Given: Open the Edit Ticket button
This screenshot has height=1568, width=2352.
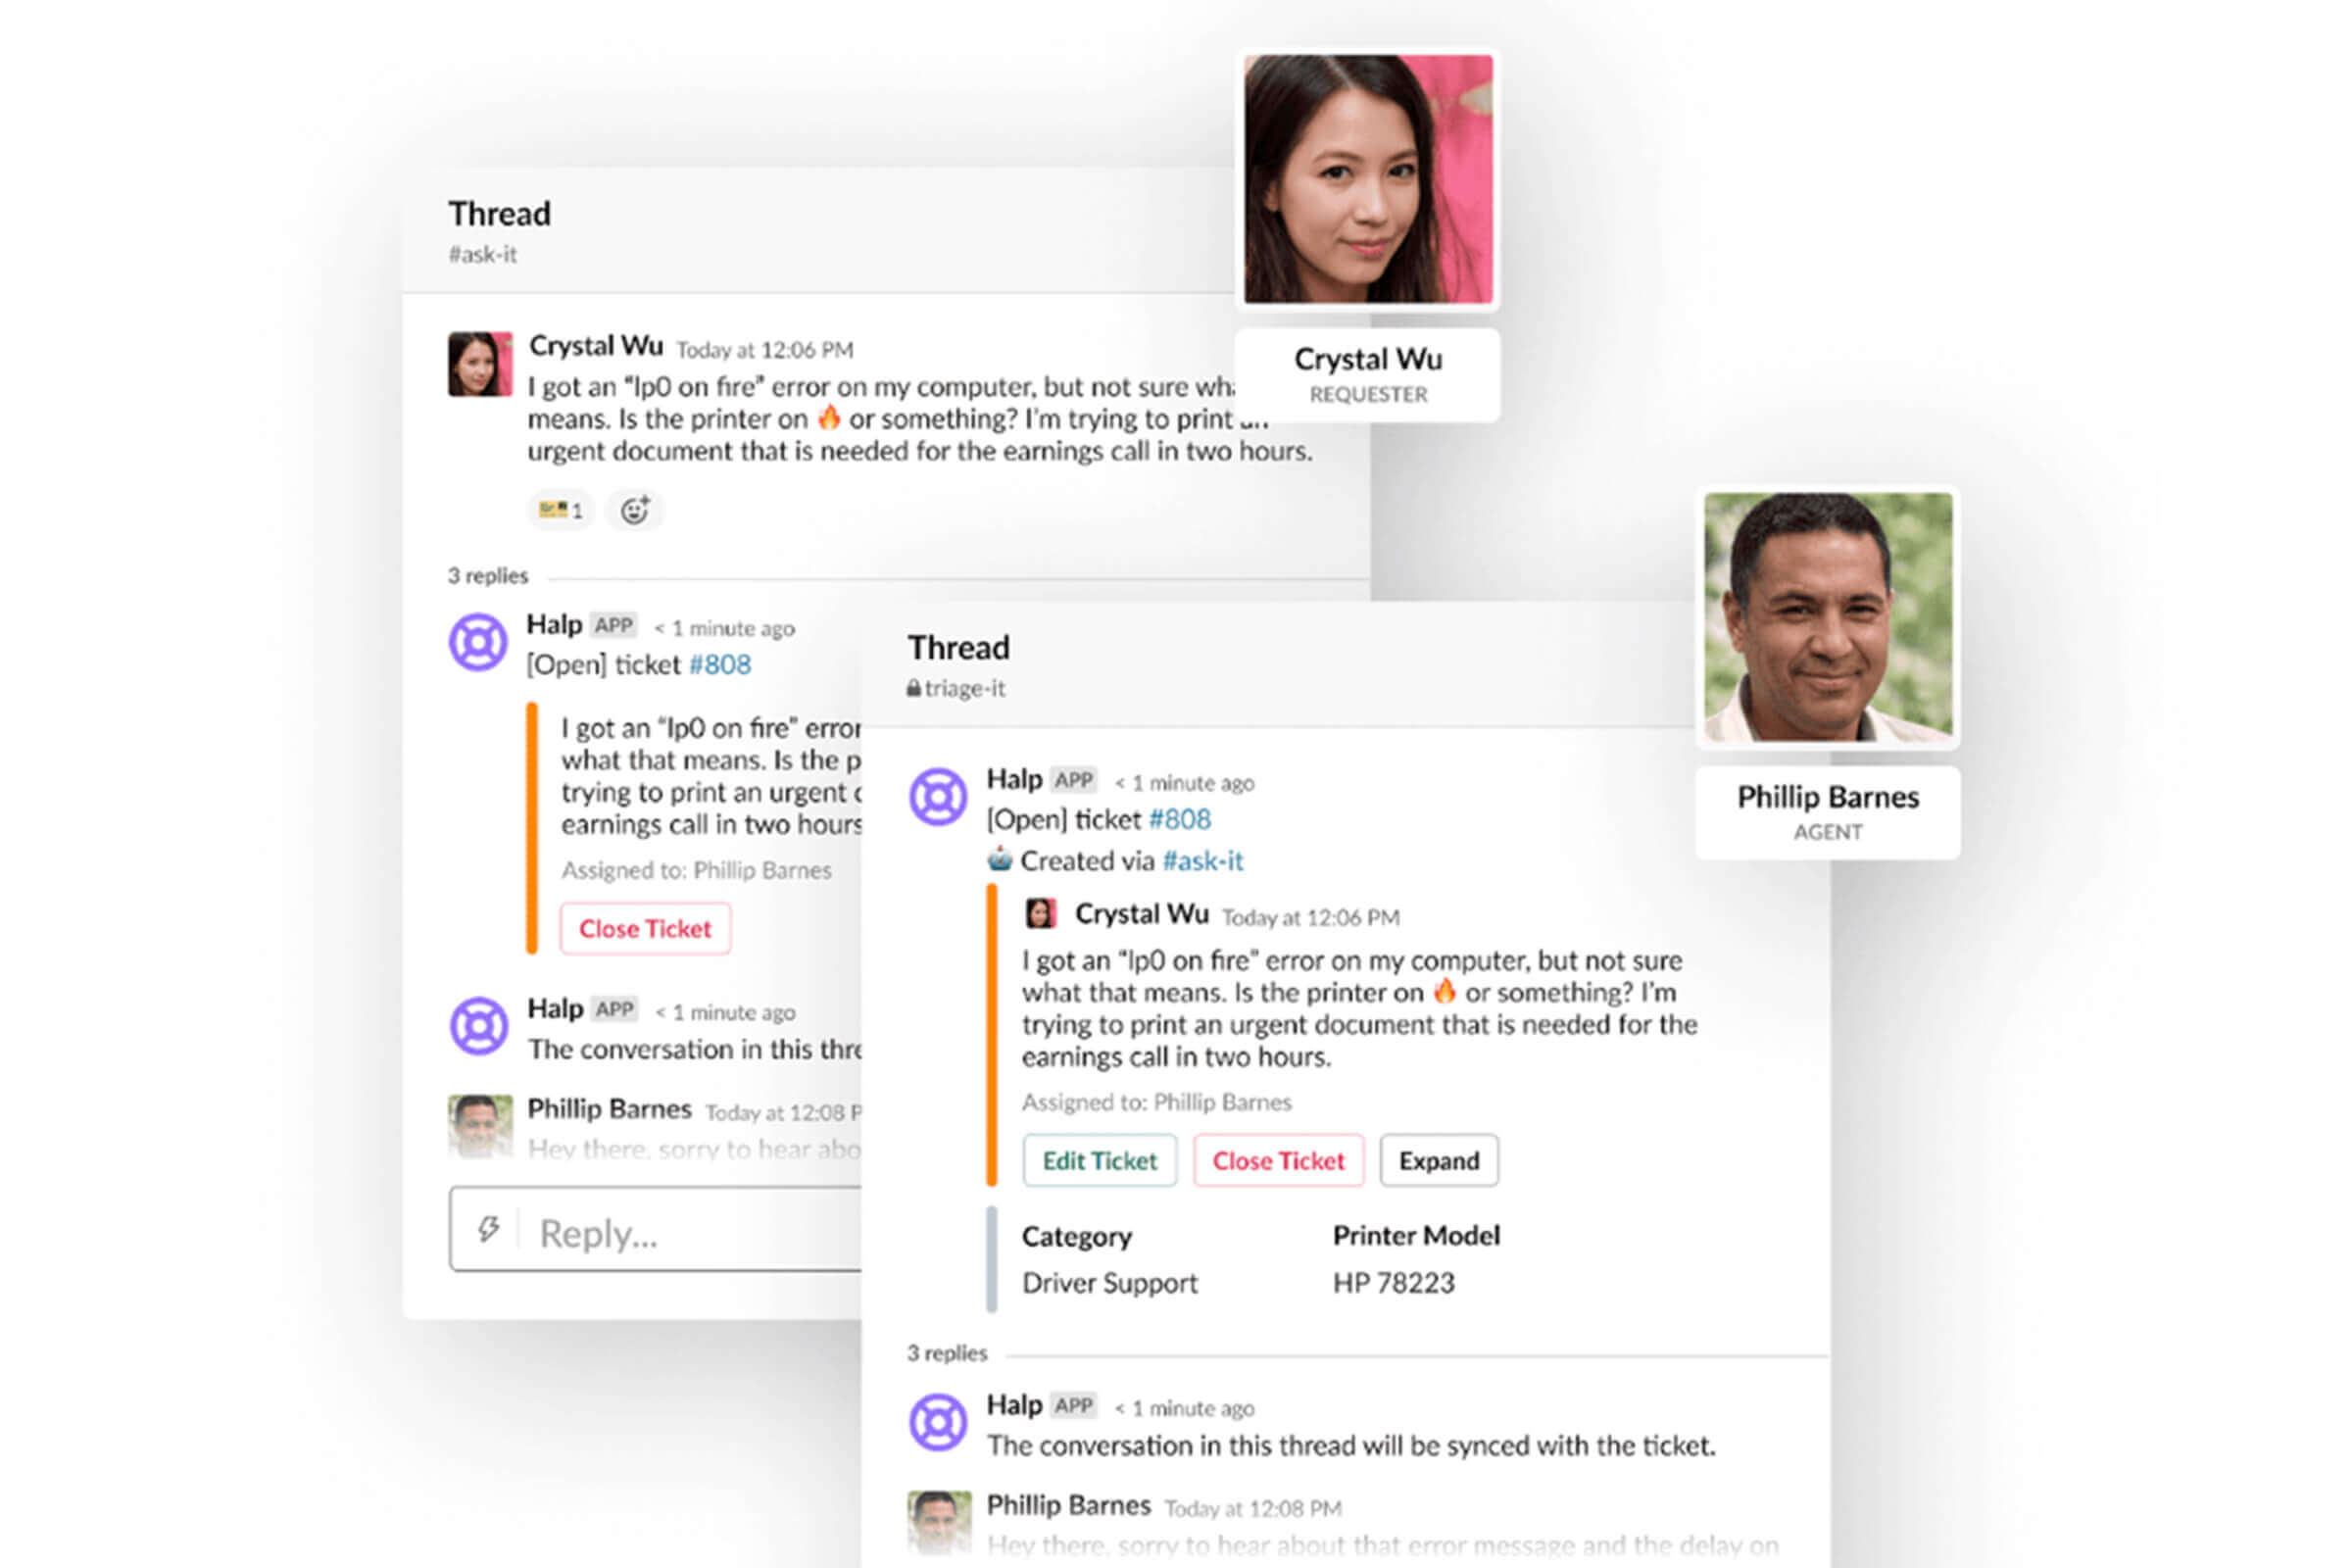Looking at the screenshot, I should pyautogui.click(x=1099, y=1160).
